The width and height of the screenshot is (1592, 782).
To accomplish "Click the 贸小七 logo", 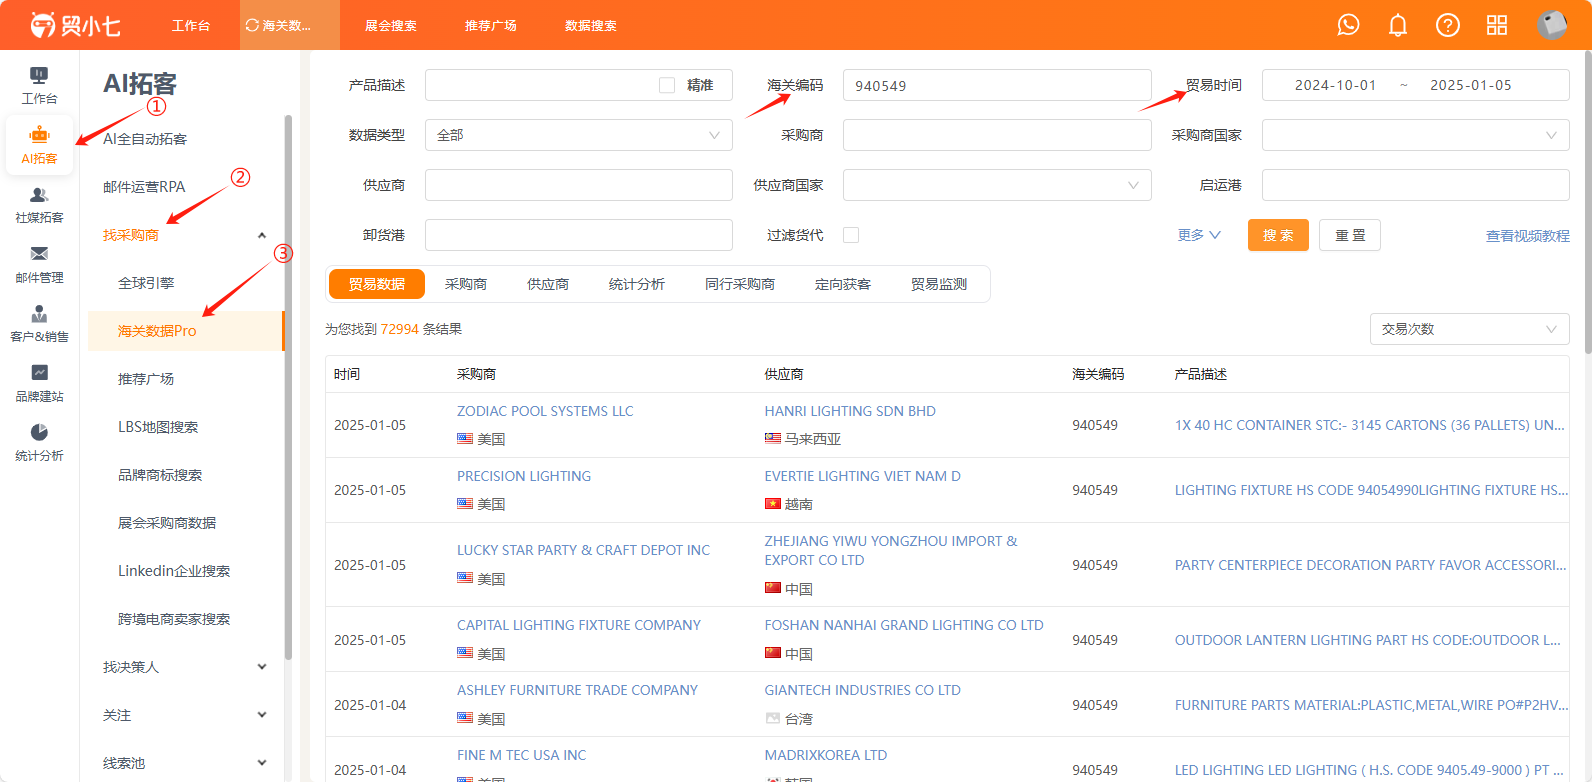I will [76, 25].
